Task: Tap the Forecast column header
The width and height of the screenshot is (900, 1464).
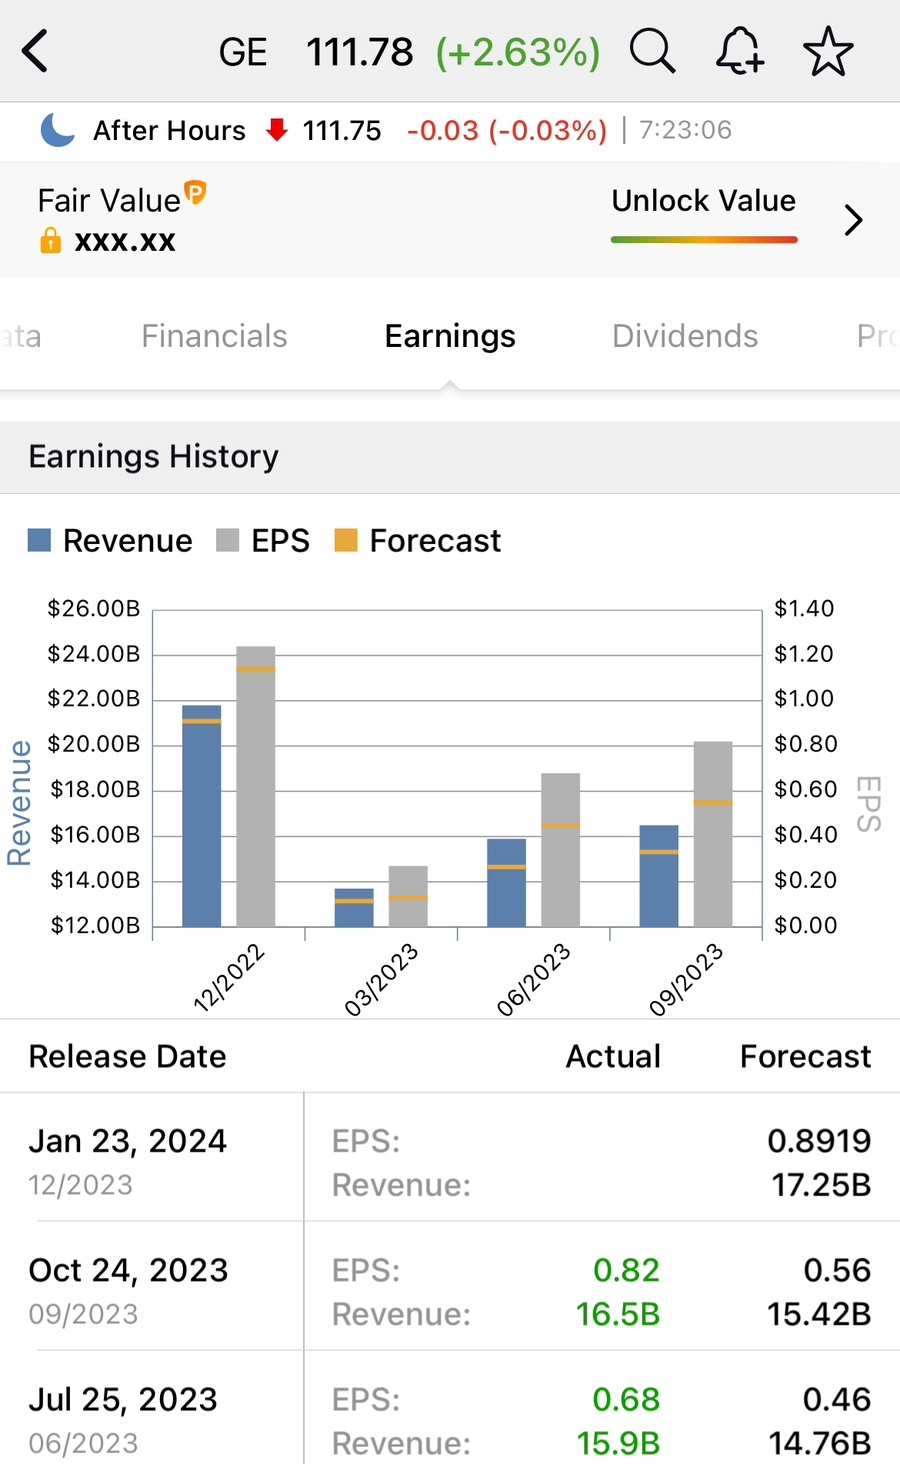Action: point(806,1056)
